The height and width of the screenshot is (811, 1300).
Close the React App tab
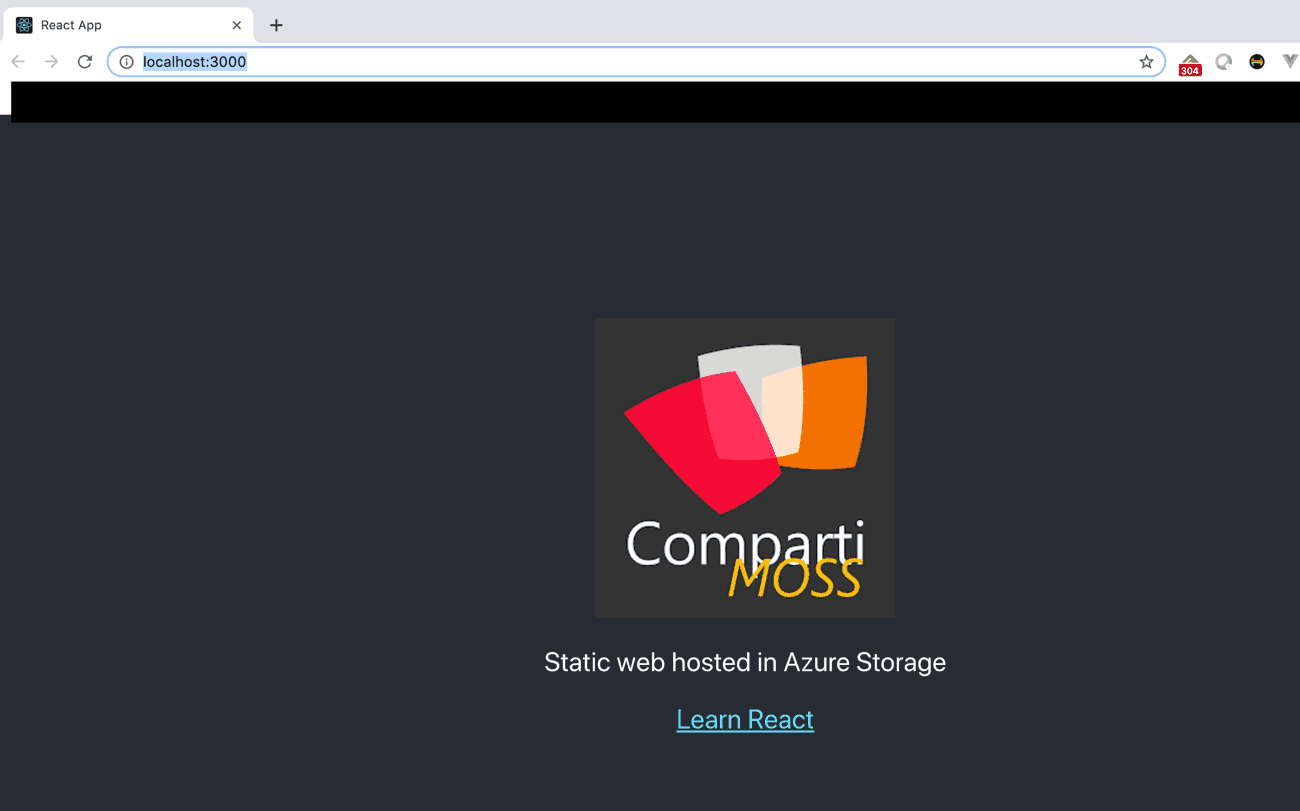pyautogui.click(x=237, y=25)
